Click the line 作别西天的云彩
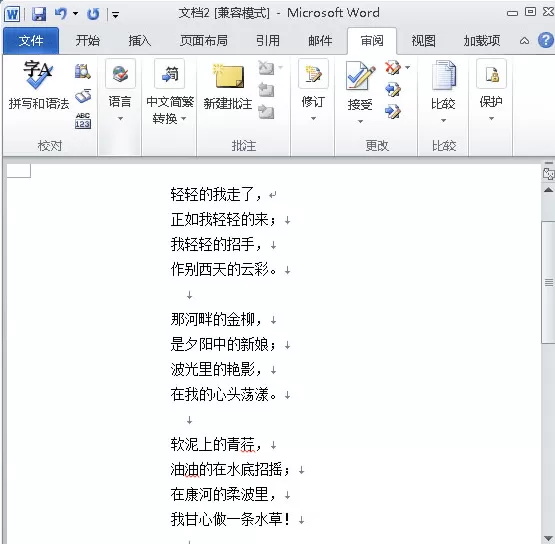The height and width of the screenshot is (544, 555). [223, 269]
